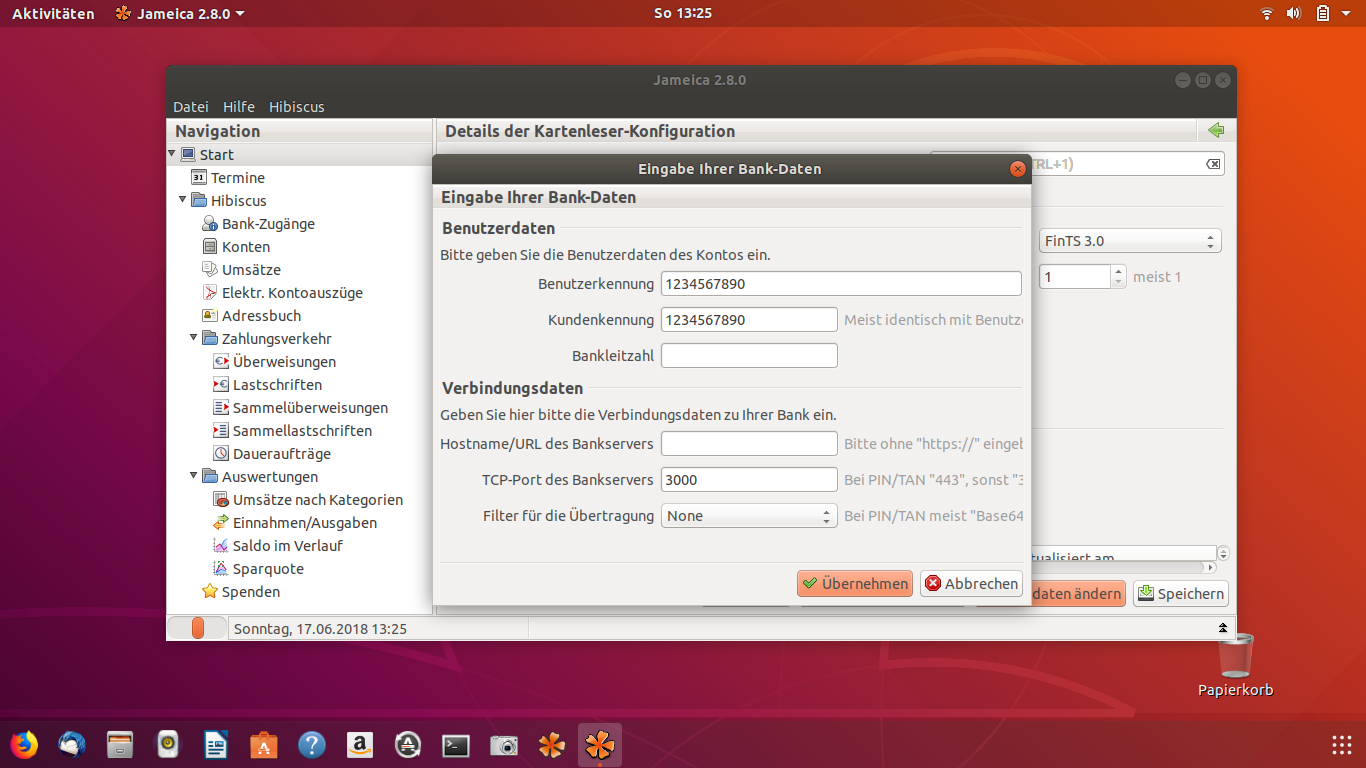Click the green back arrow icon
1366x768 pixels.
point(1216,131)
